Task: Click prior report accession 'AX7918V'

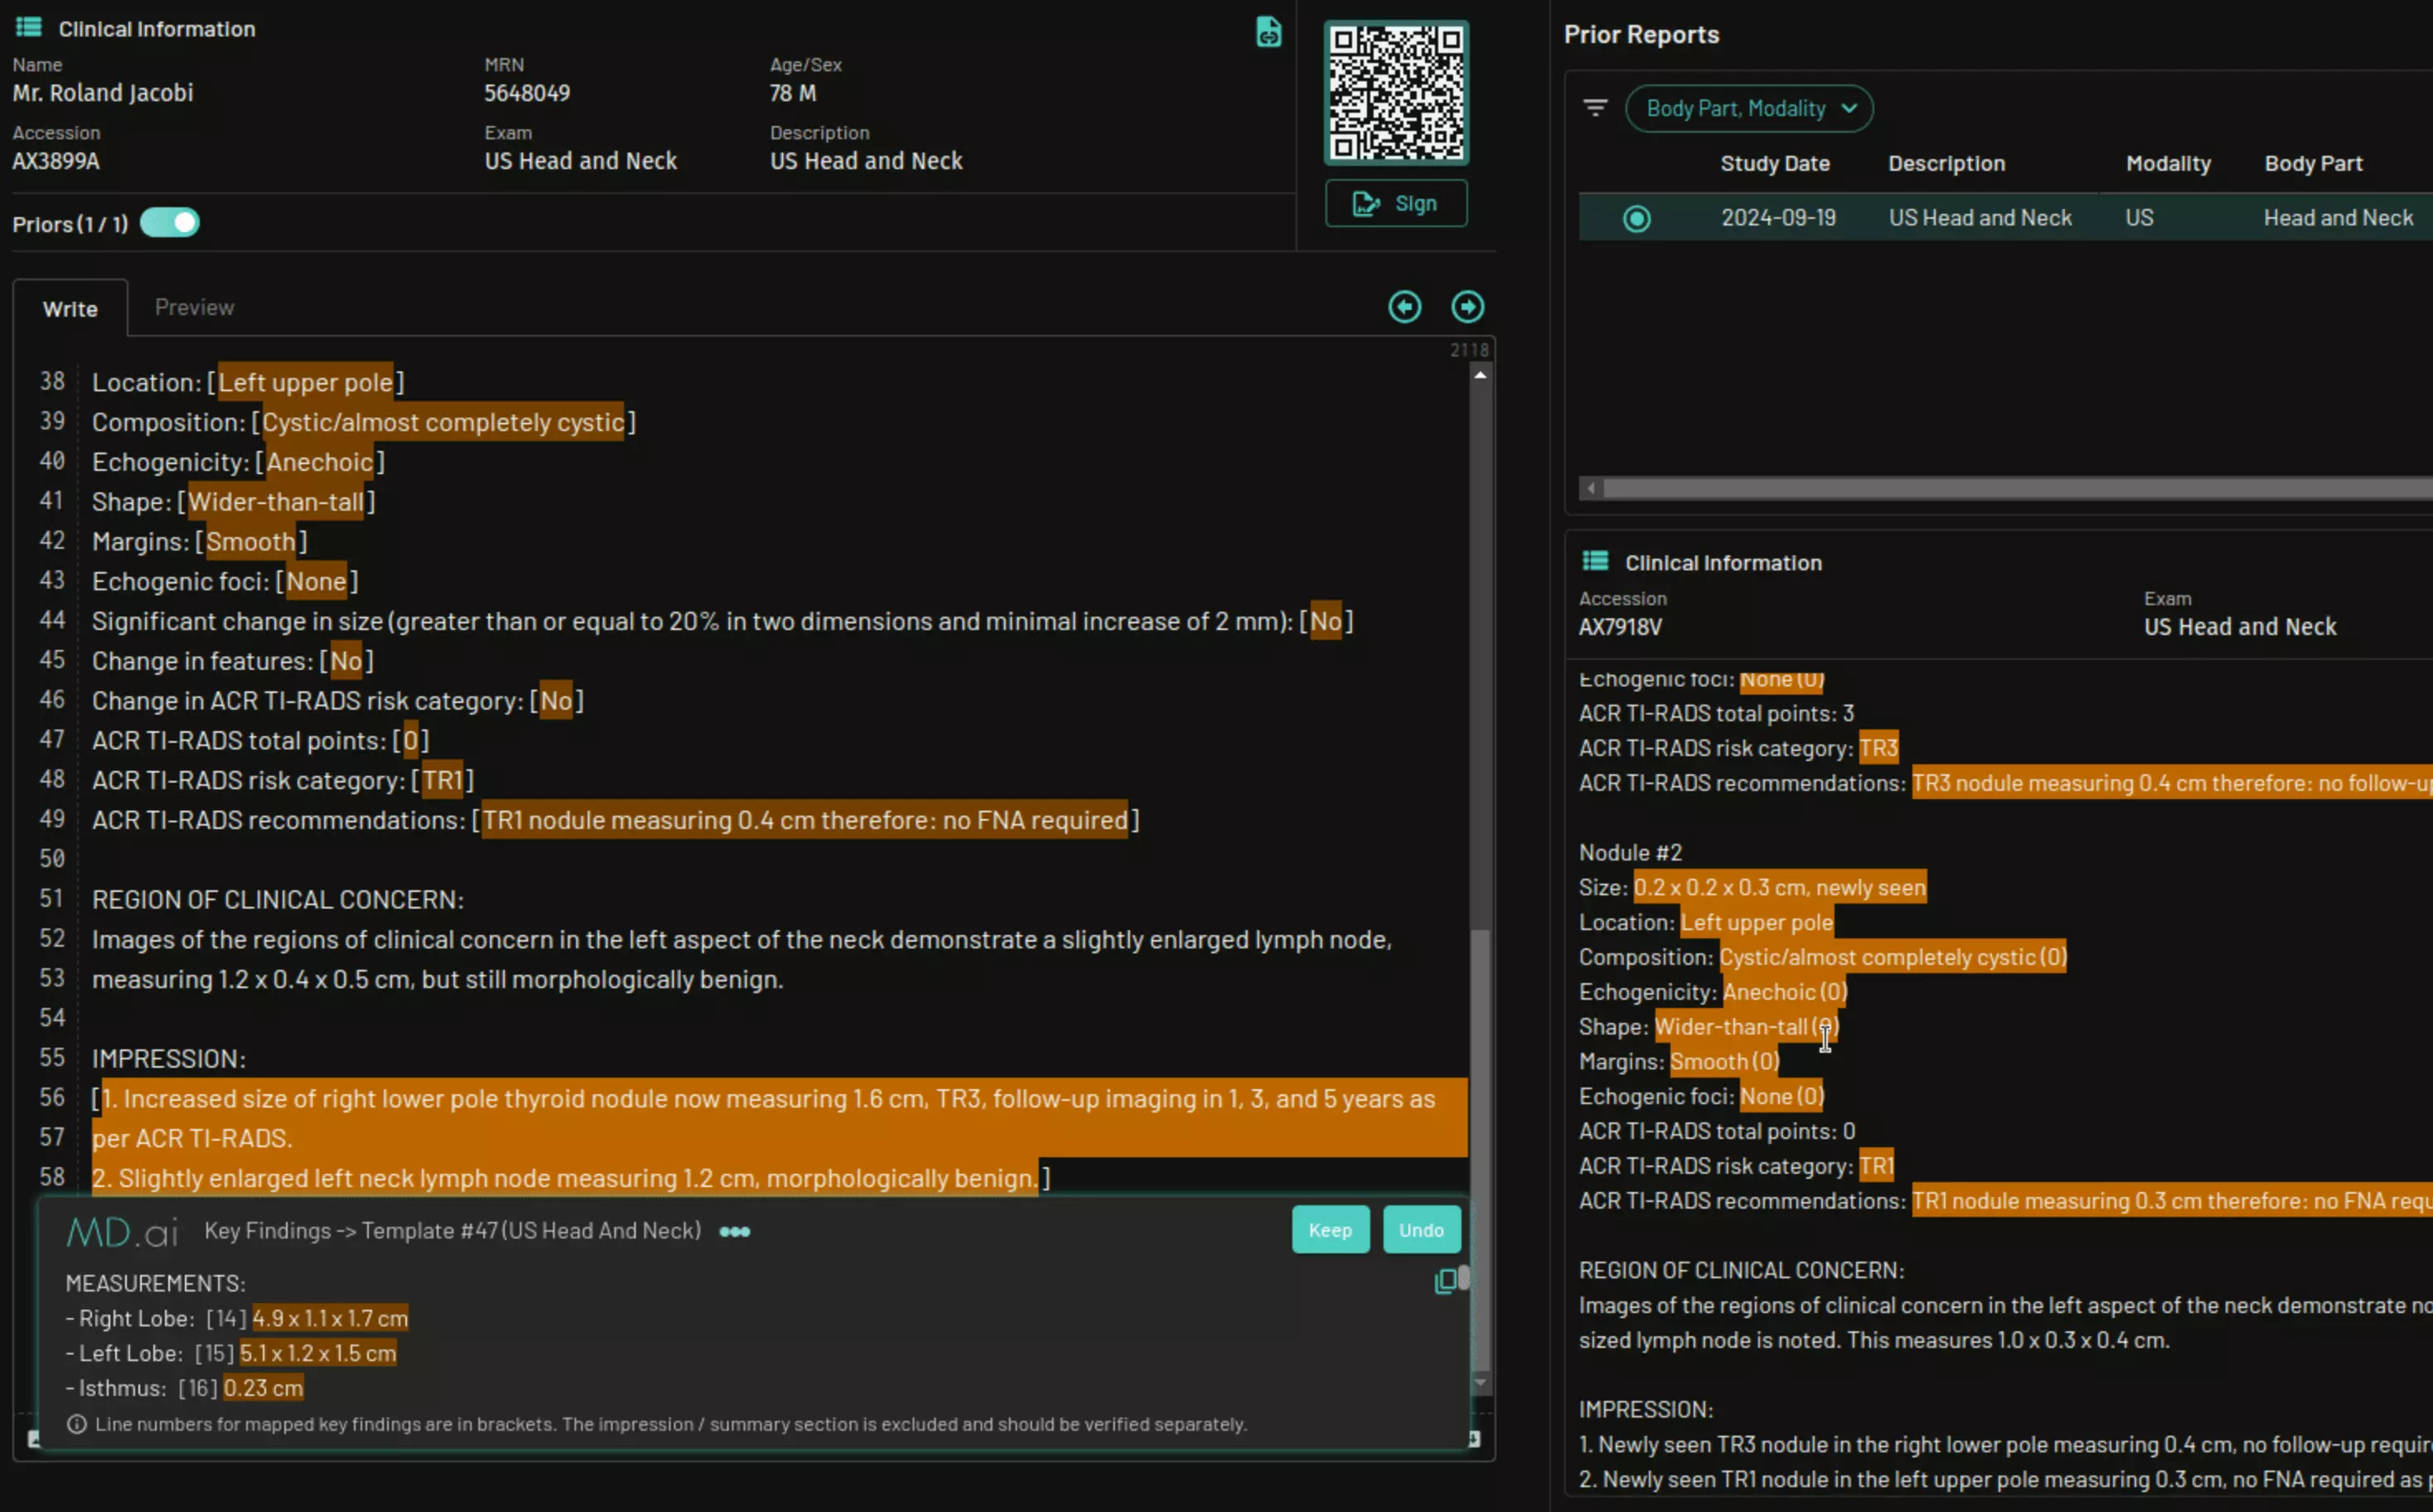Action: click(x=1620, y=627)
